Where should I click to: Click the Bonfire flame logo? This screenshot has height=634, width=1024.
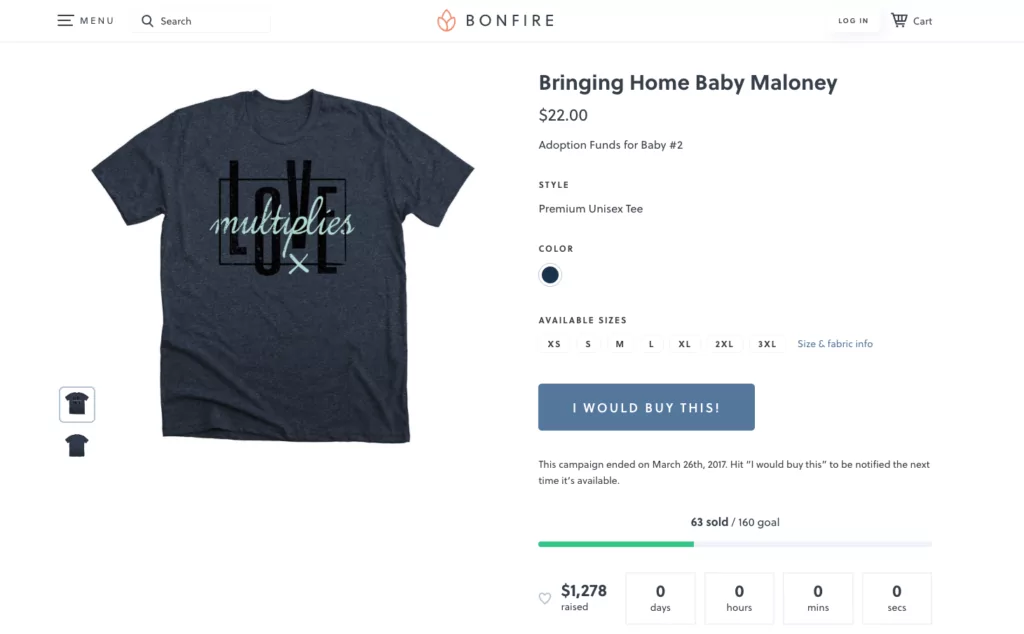pos(446,20)
